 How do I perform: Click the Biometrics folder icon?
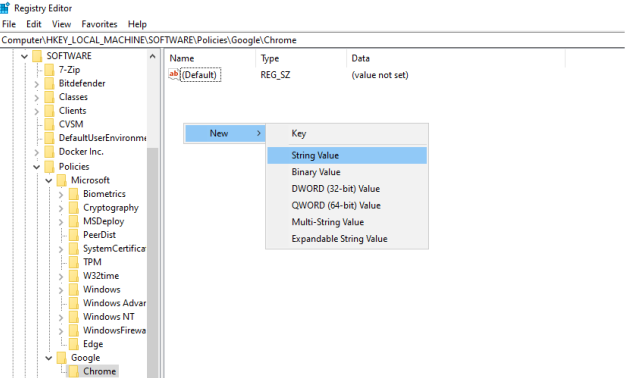tap(74, 194)
